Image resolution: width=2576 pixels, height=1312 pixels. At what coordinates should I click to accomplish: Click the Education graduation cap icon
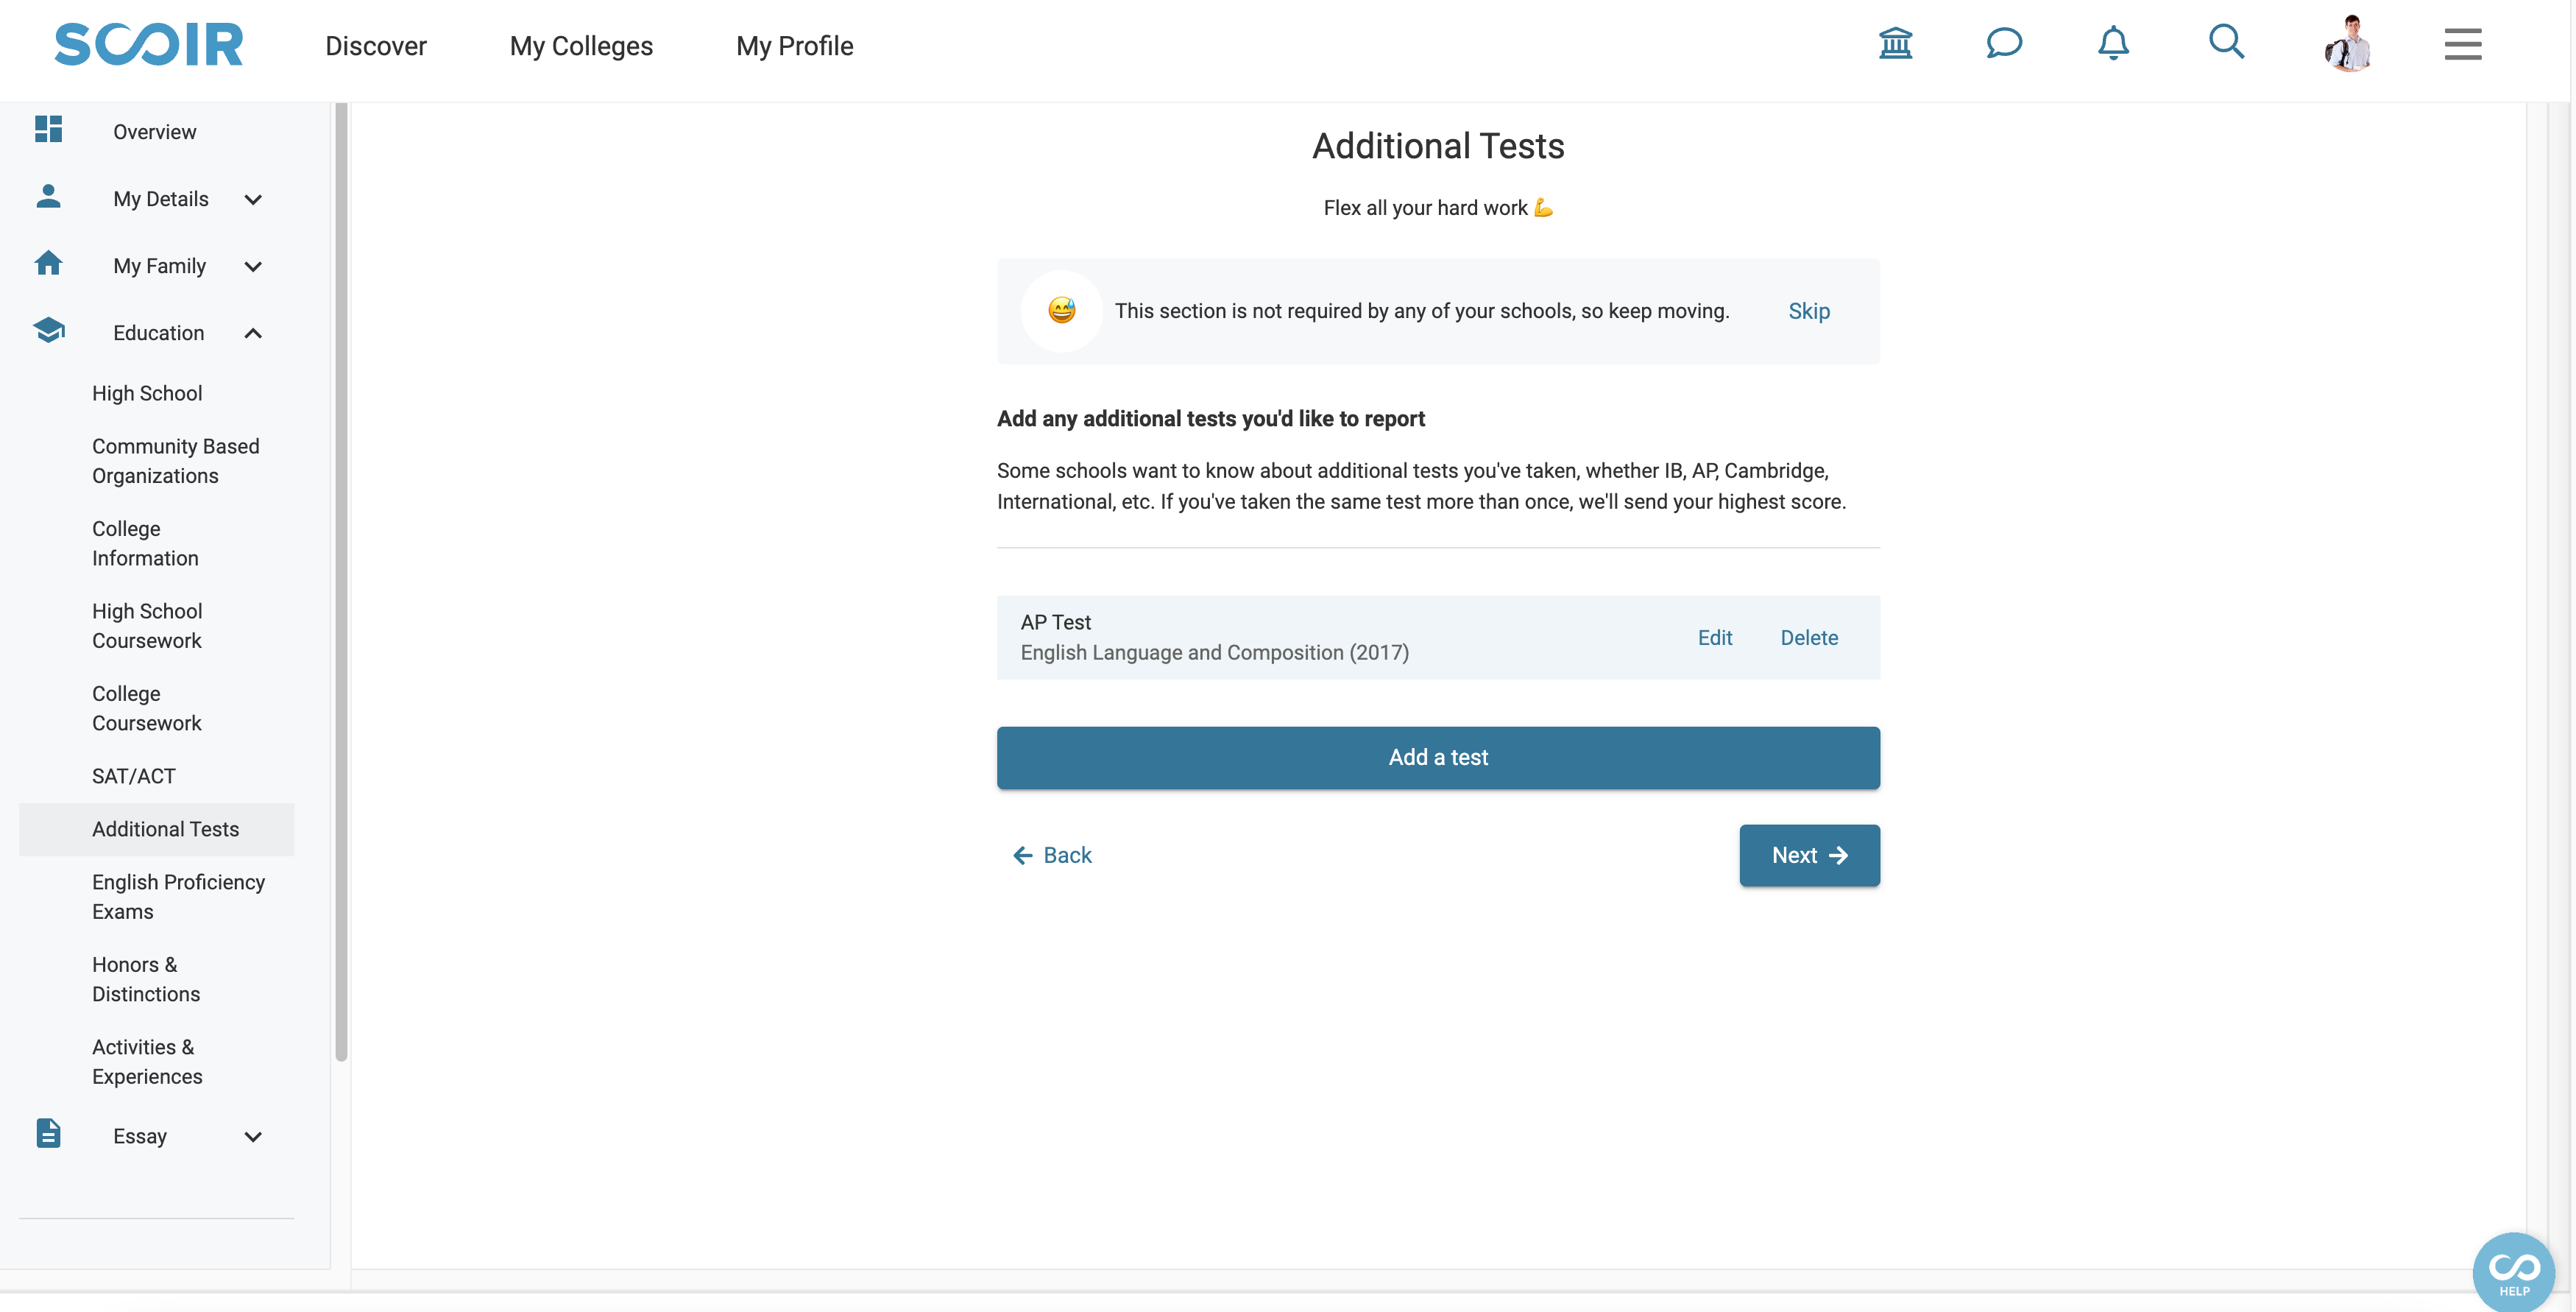(x=48, y=330)
